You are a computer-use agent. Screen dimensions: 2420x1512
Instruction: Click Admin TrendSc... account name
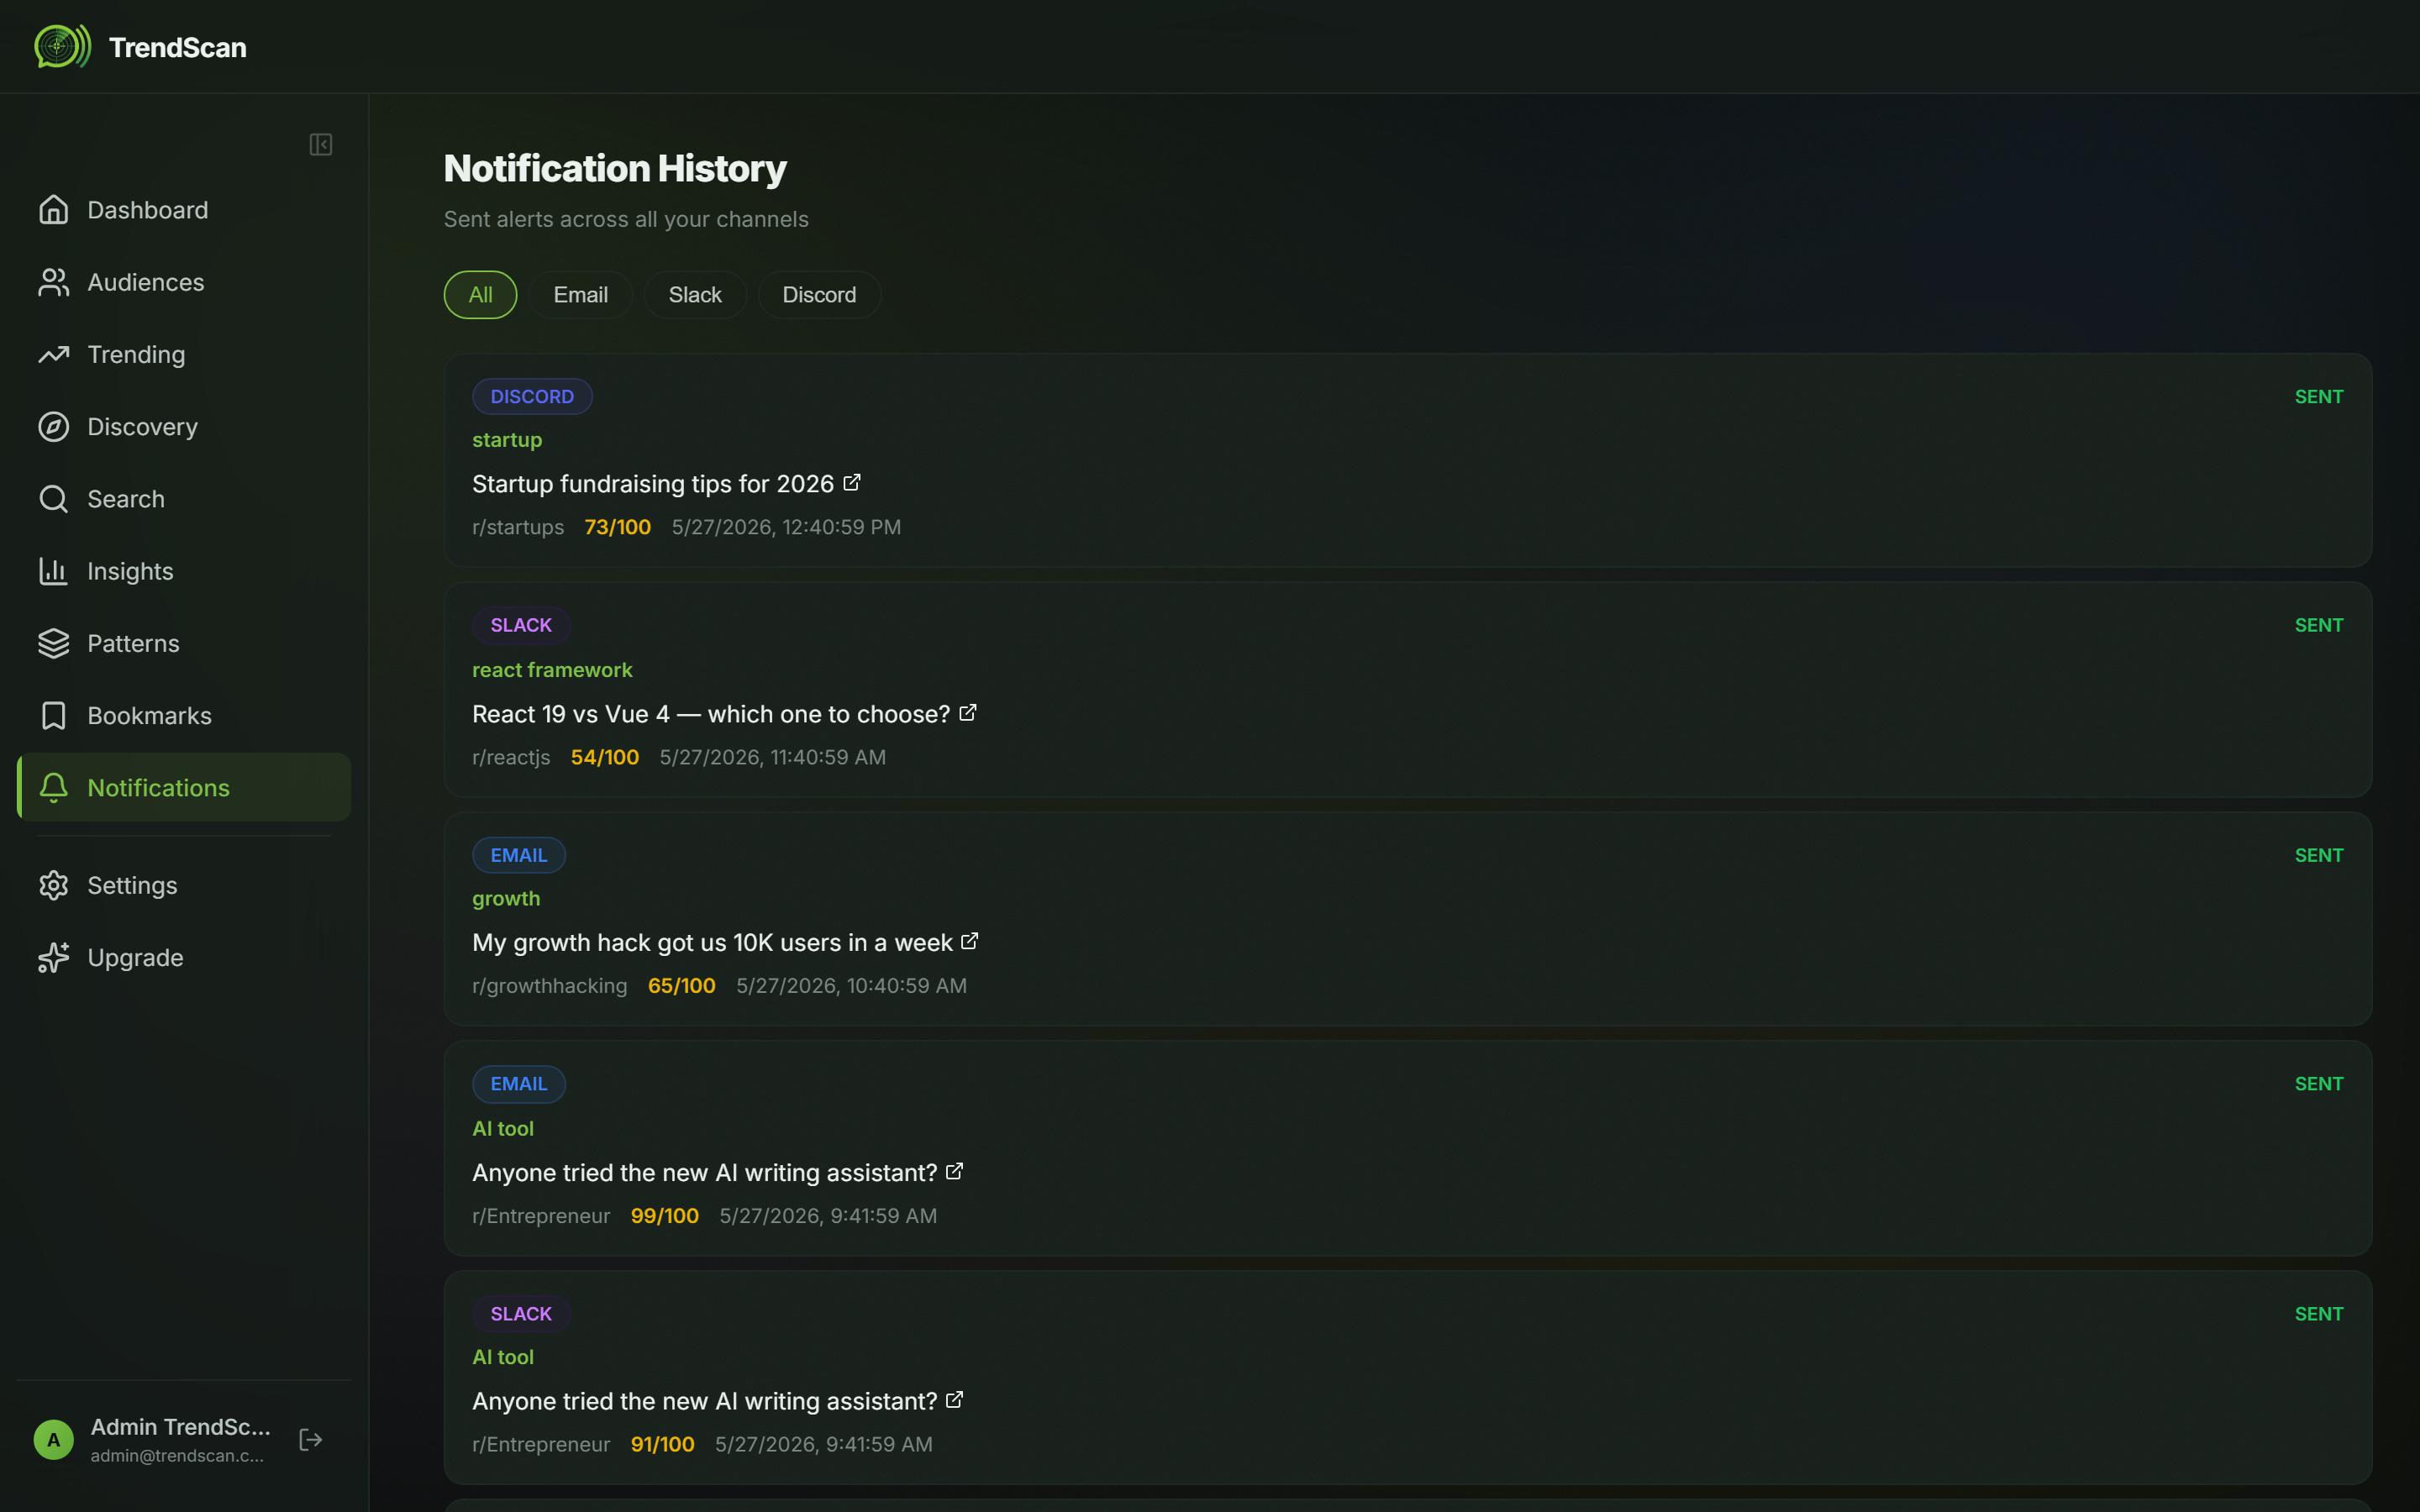tap(181, 1427)
